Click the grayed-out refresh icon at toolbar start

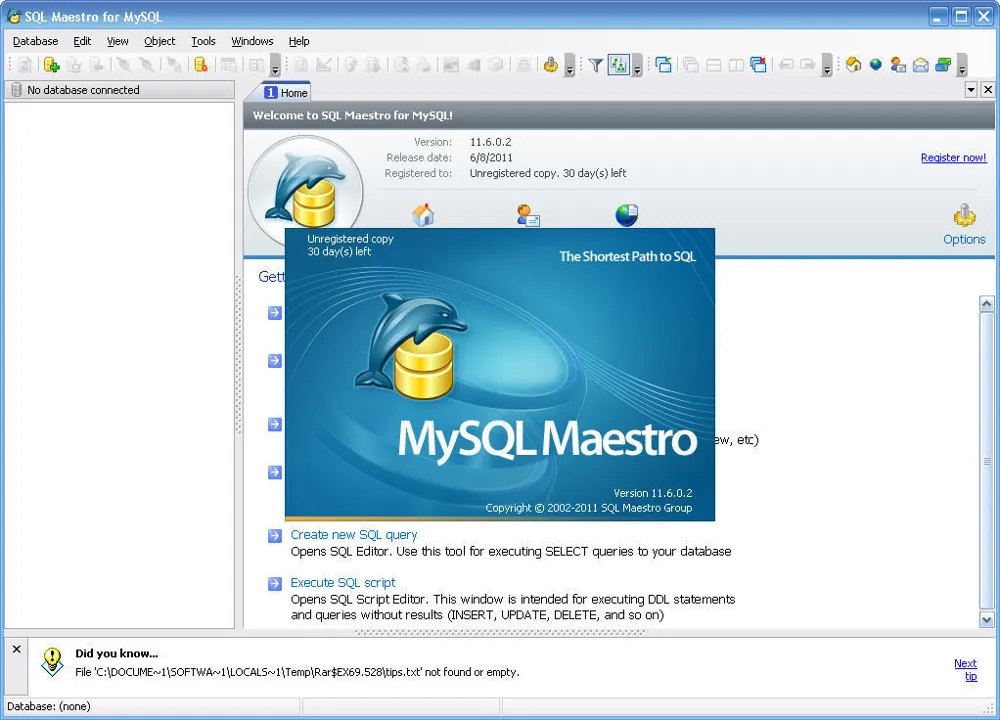point(24,64)
